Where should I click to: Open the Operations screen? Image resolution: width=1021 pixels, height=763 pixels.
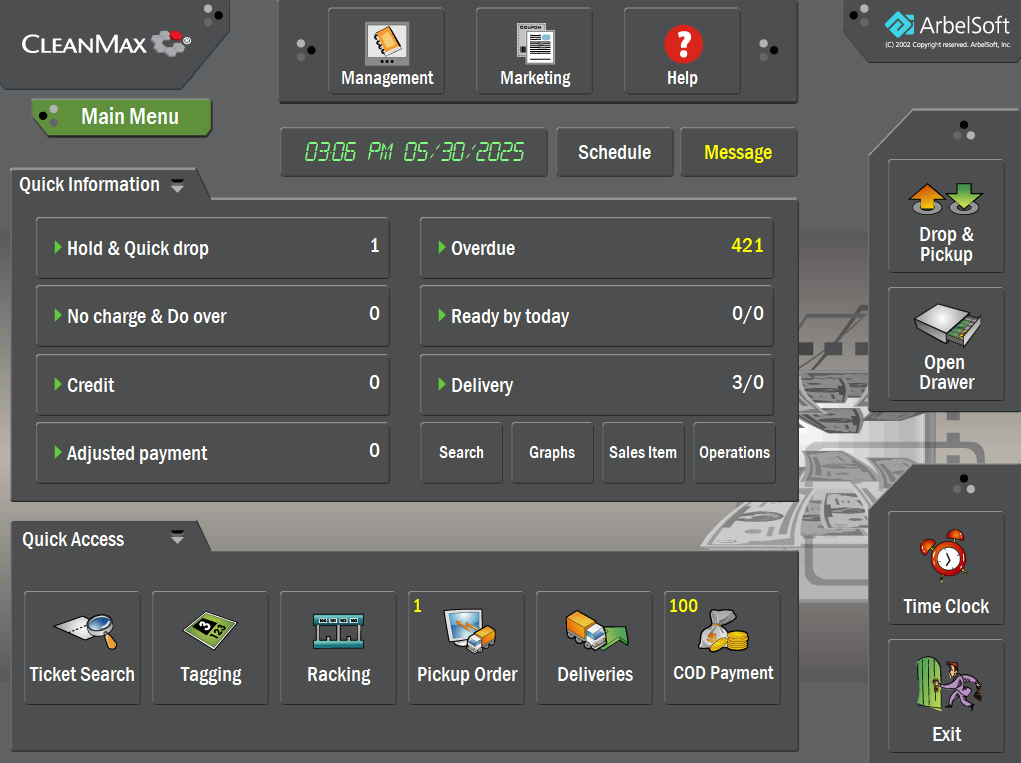pos(734,452)
